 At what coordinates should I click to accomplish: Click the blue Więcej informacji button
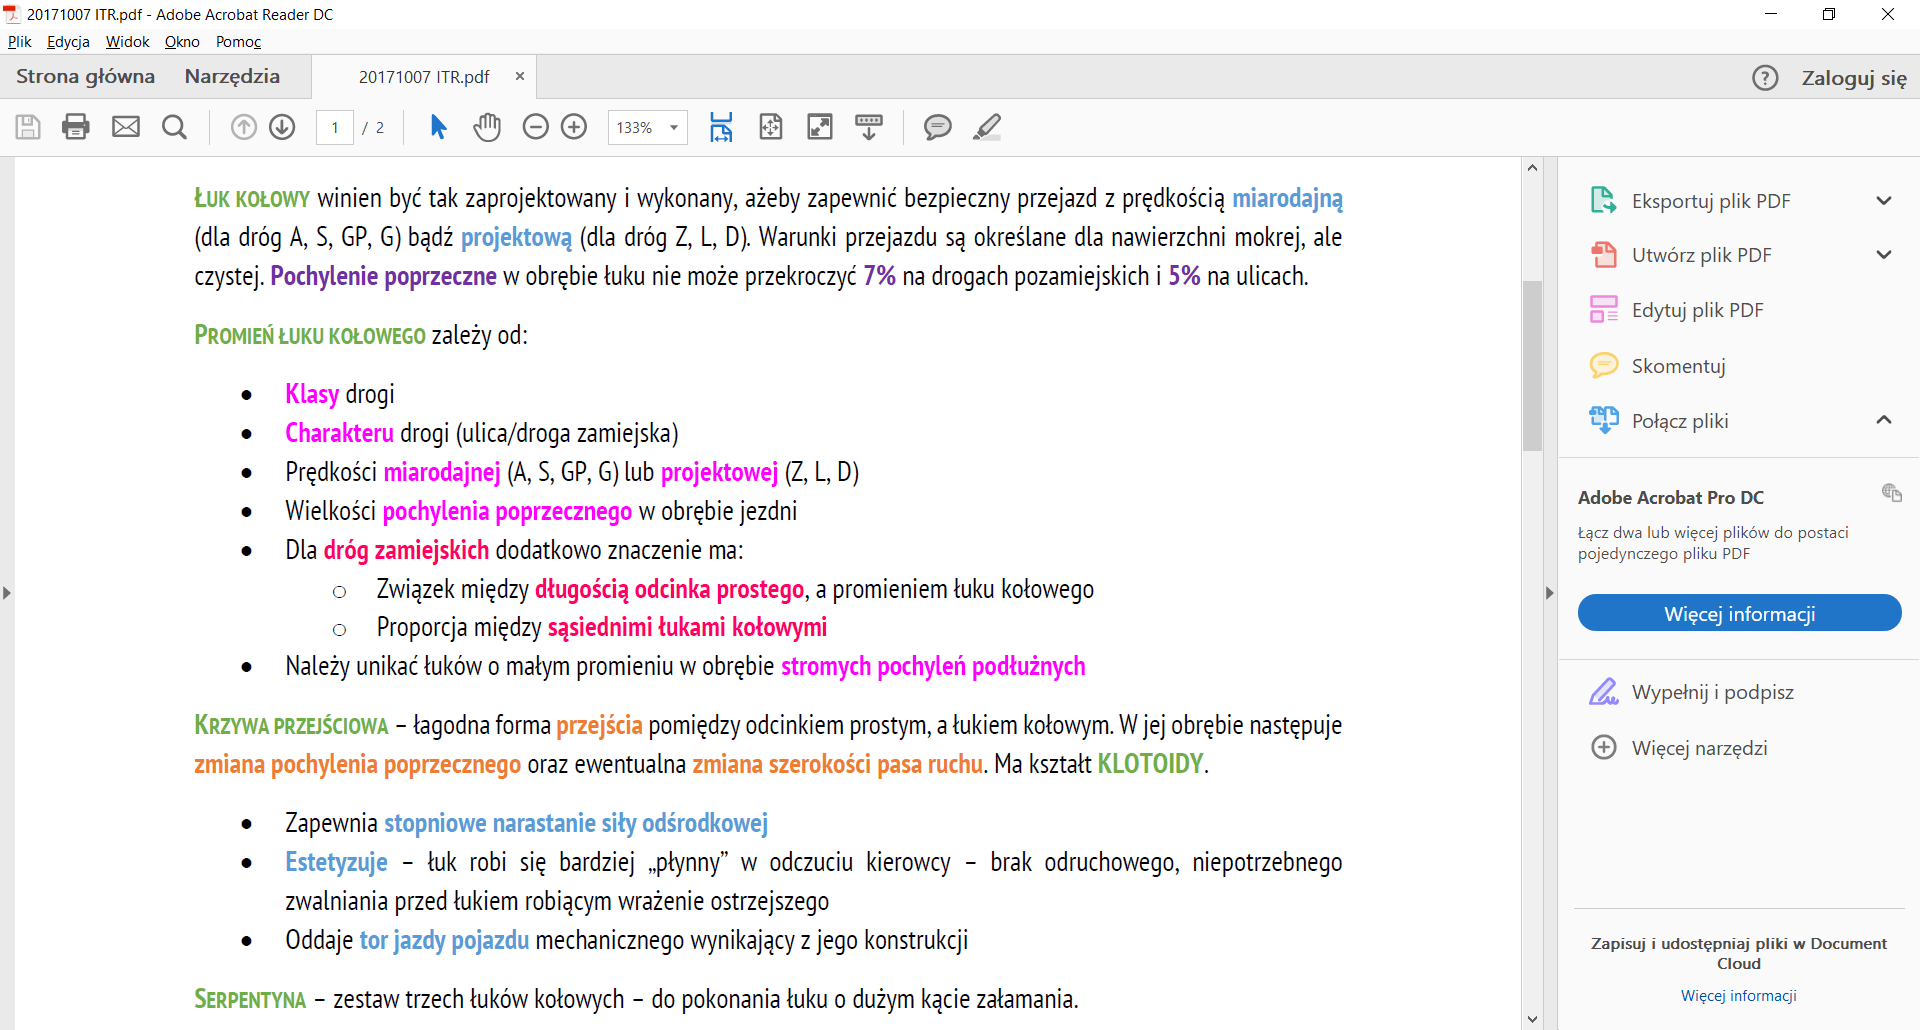(1739, 613)
